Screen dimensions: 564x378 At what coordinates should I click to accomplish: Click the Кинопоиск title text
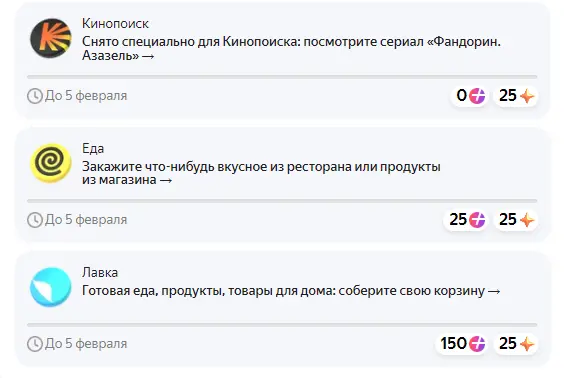click(x=115, y=23)
